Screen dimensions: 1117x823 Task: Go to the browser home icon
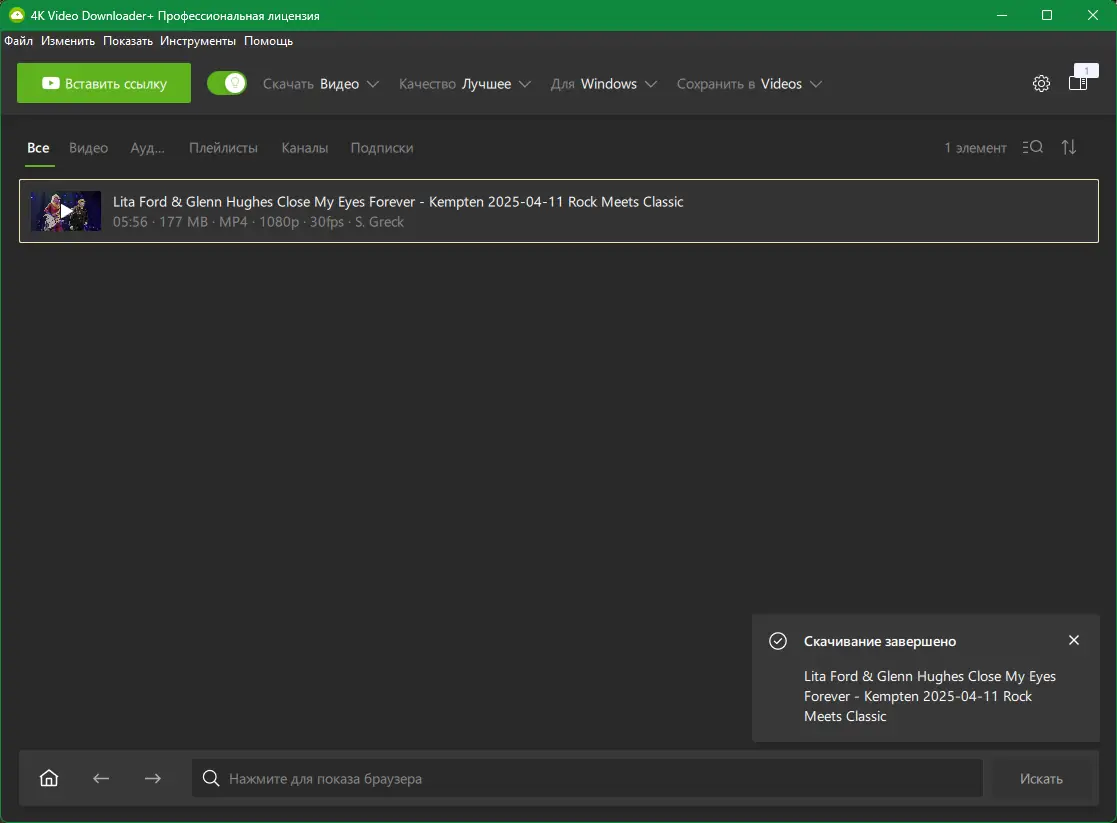(x=49, y=778)
